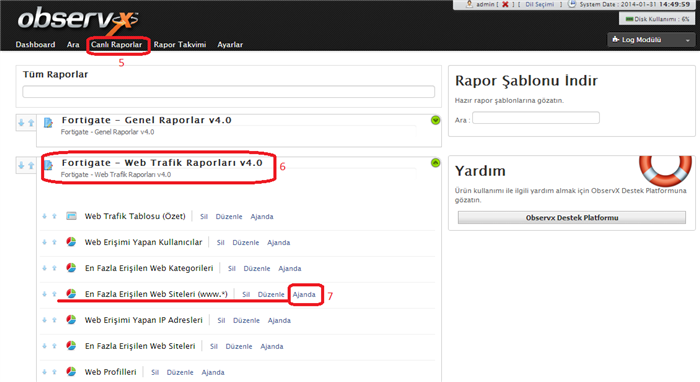Open Ajanda for Web Siteleri (www.*)

point(304,295)
